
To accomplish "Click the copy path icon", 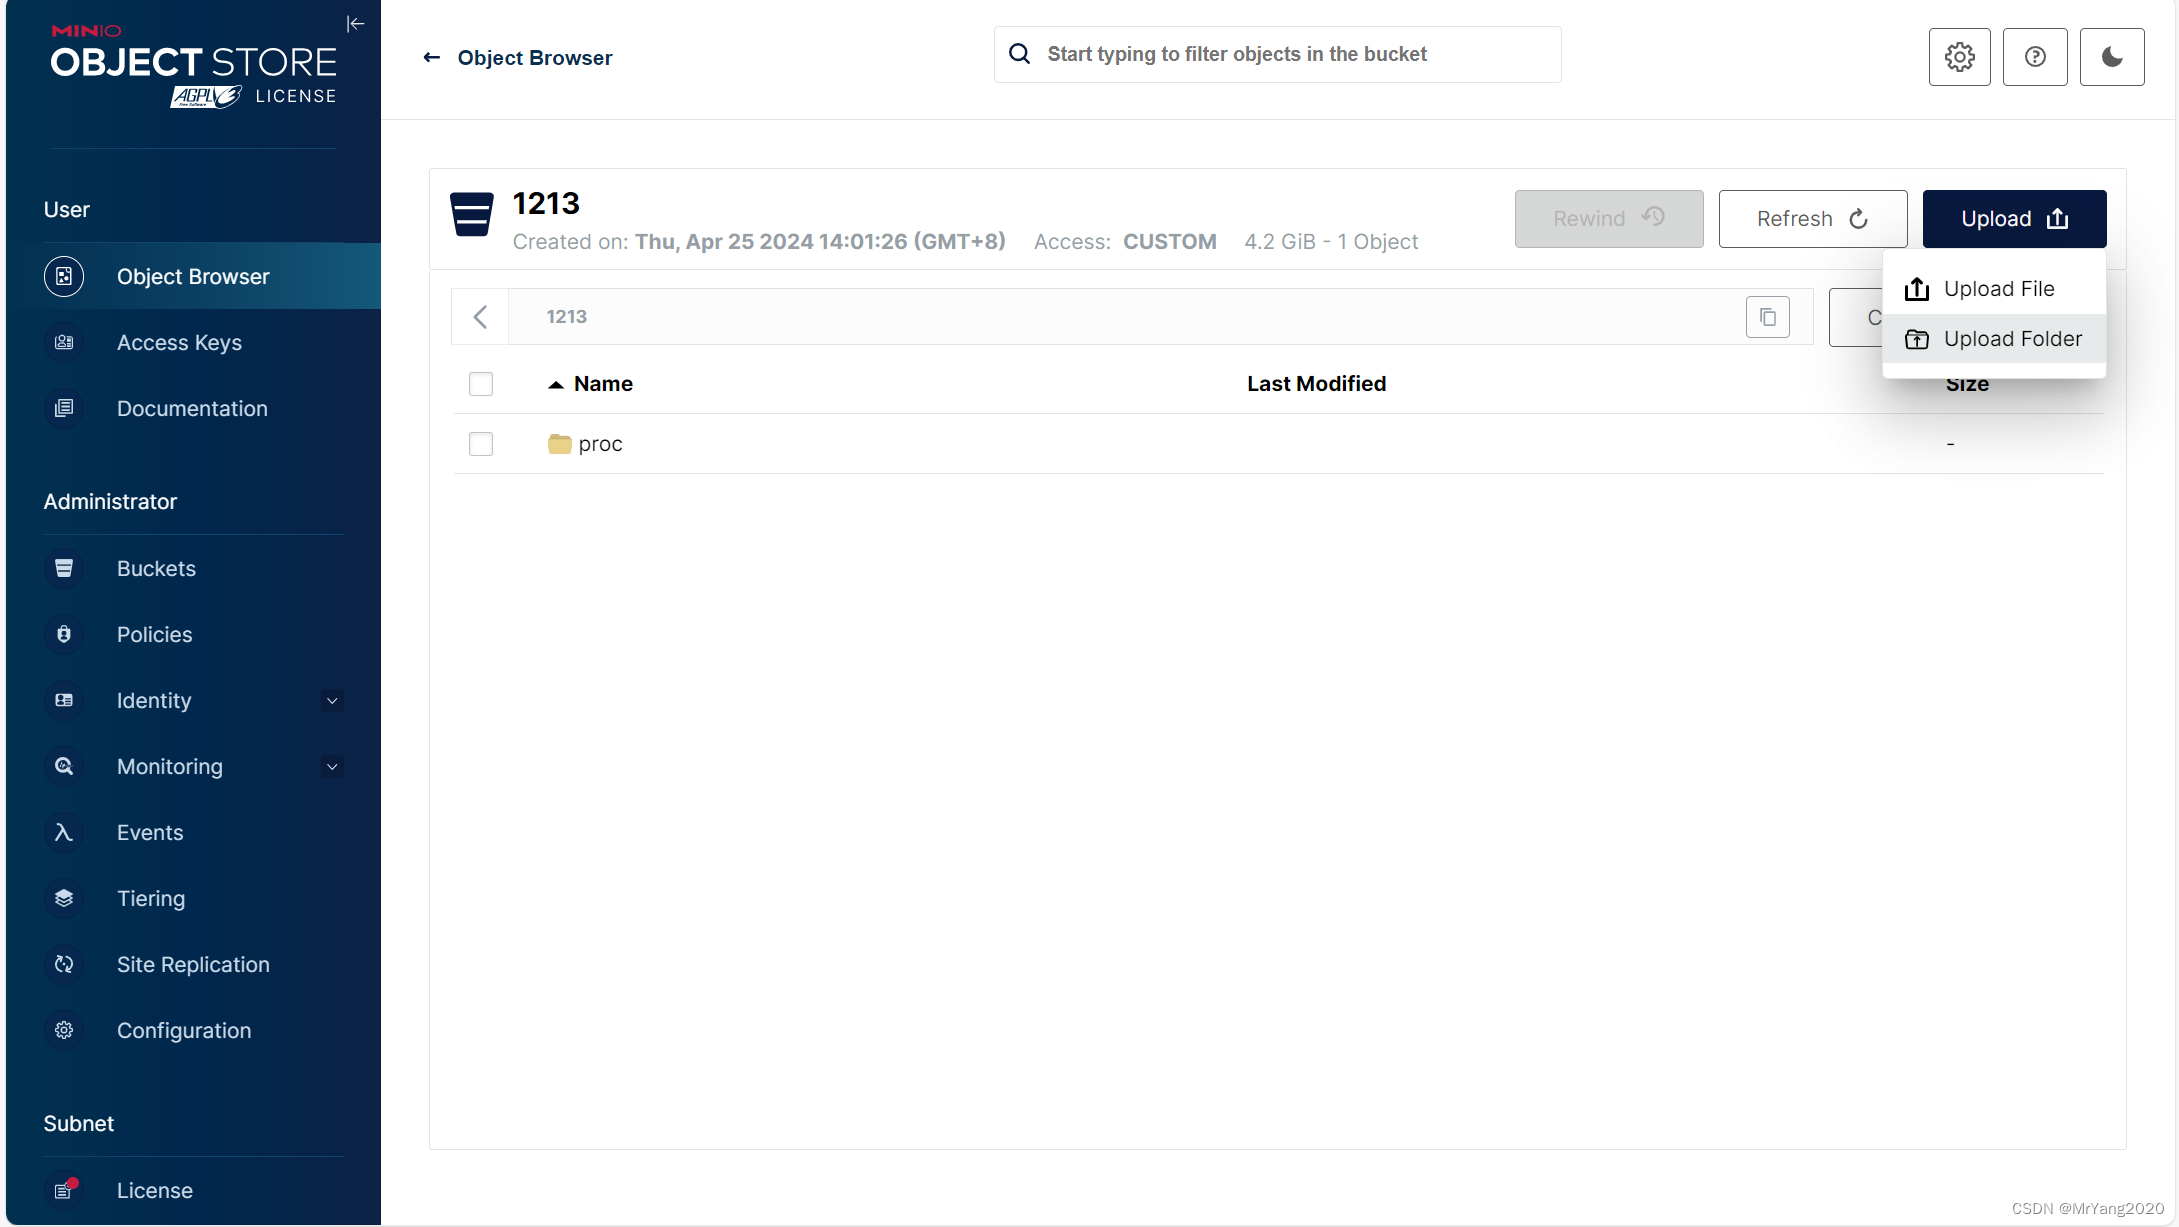I will pos(1767,317).
